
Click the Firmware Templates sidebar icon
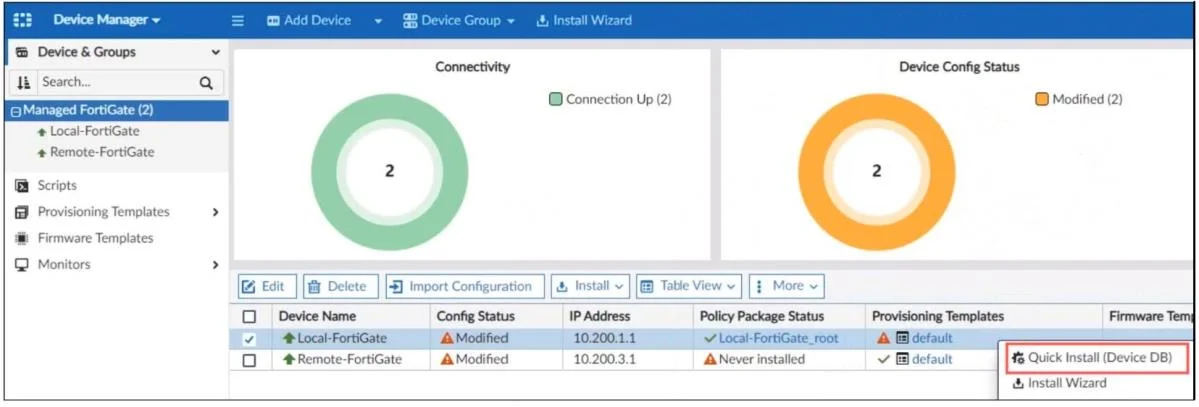[x=22, y=239]
